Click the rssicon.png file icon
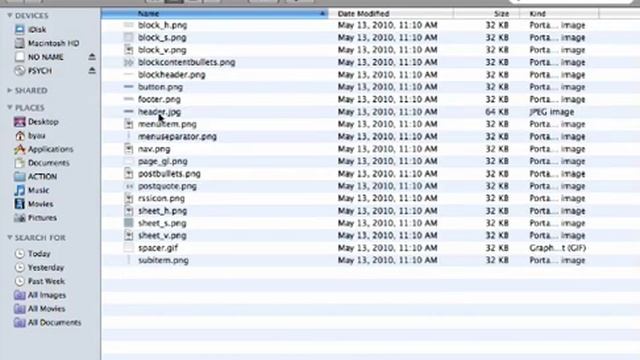This screenshot has height=360, width=640. click(x=129, y=198)
